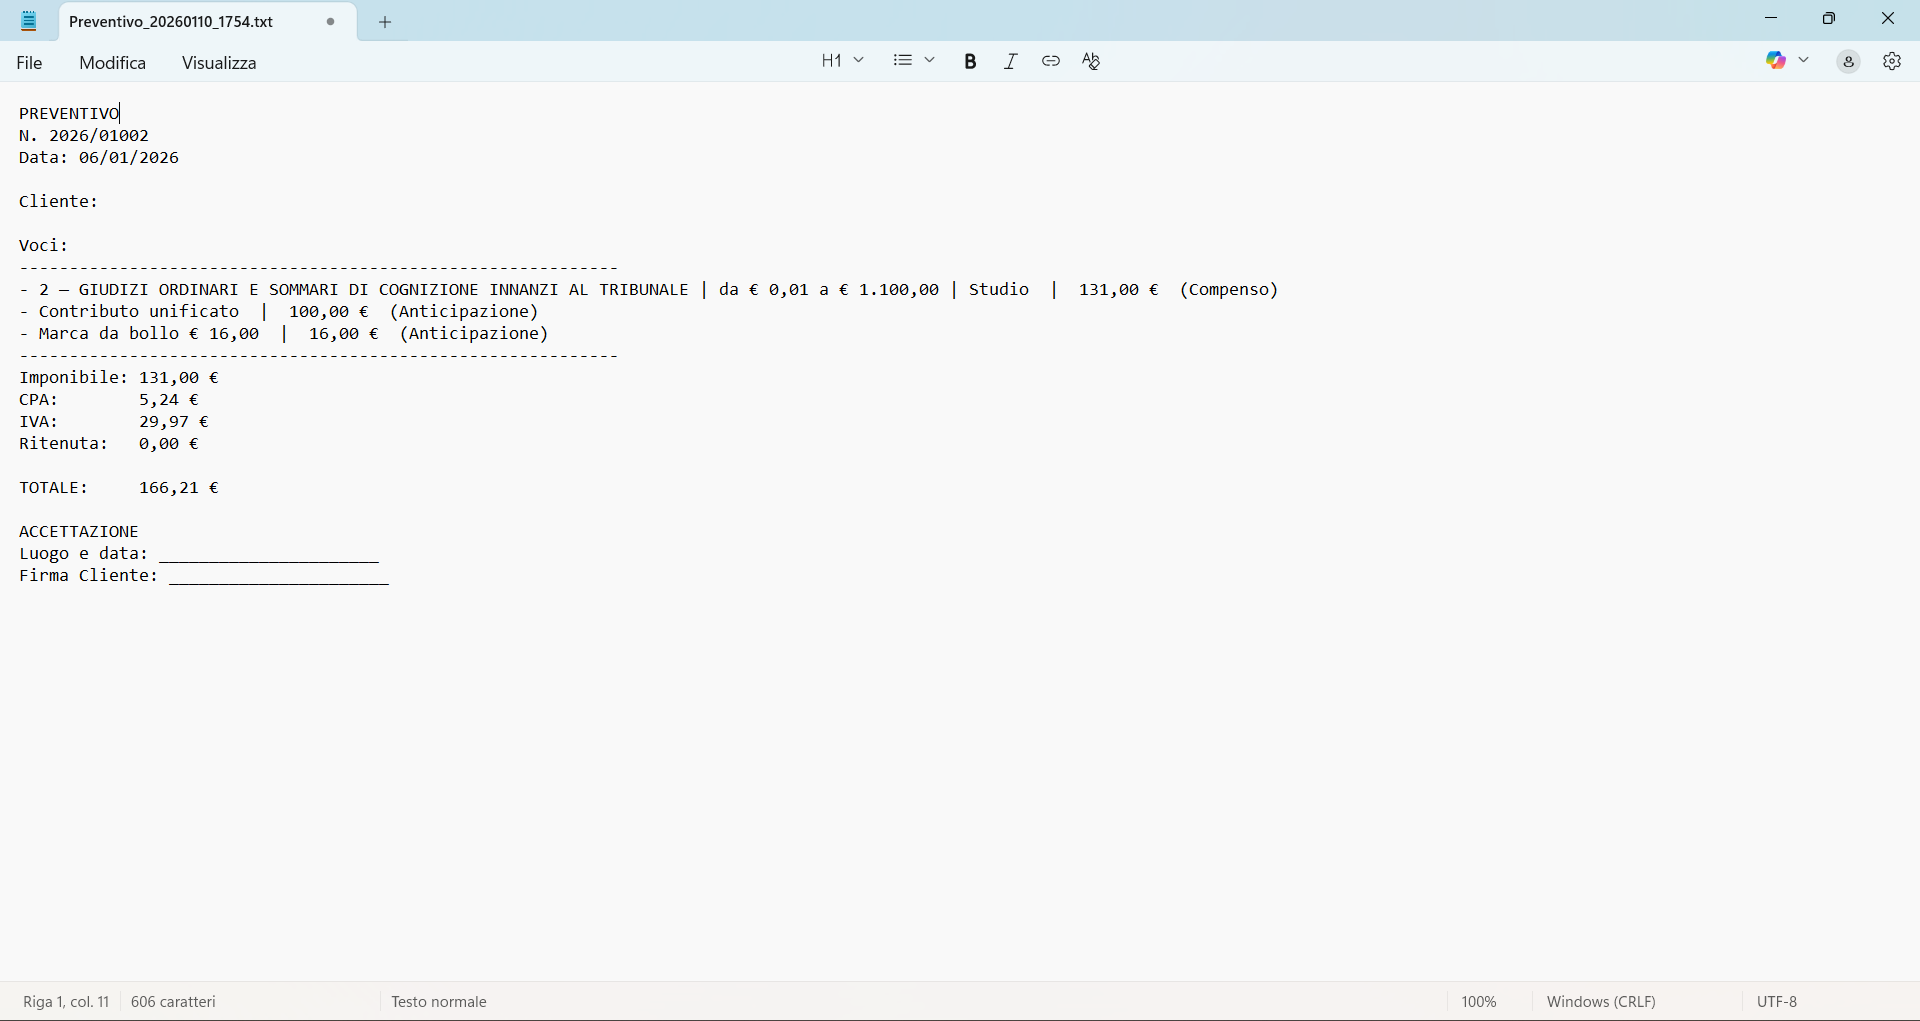Click the Notepad app icon in title bar
Viewport: 1920px width, 1021px height.
(x=29, y=21)
